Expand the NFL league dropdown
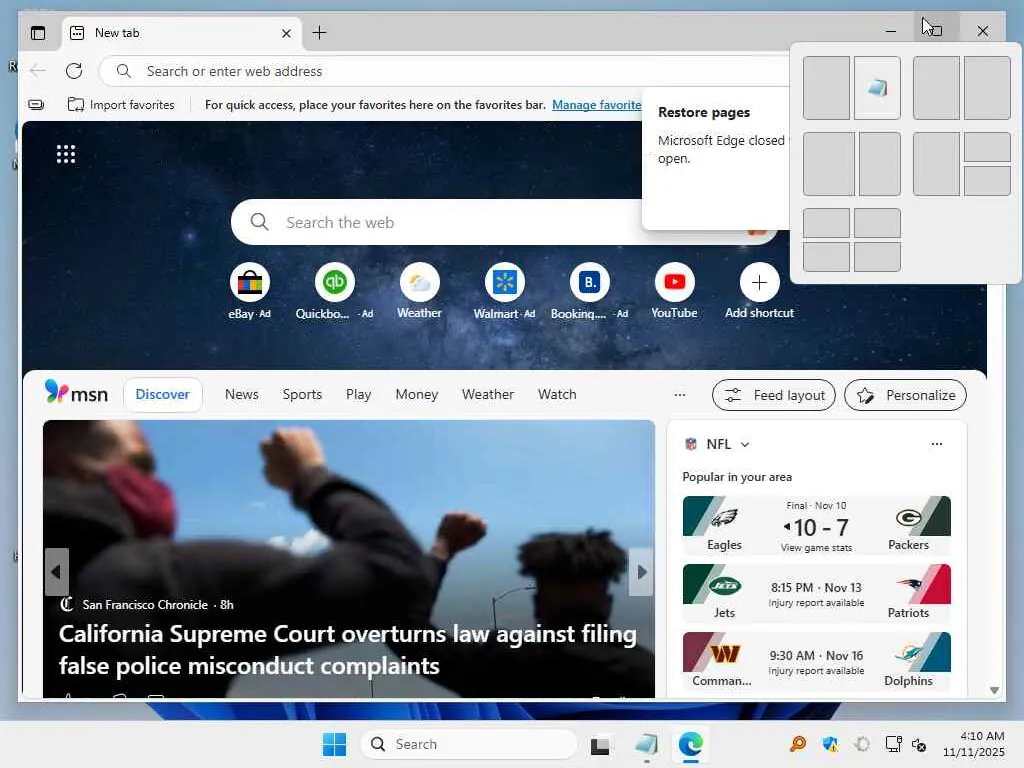Viewport: 1024px width, 768px height. (x=744, y=444)
